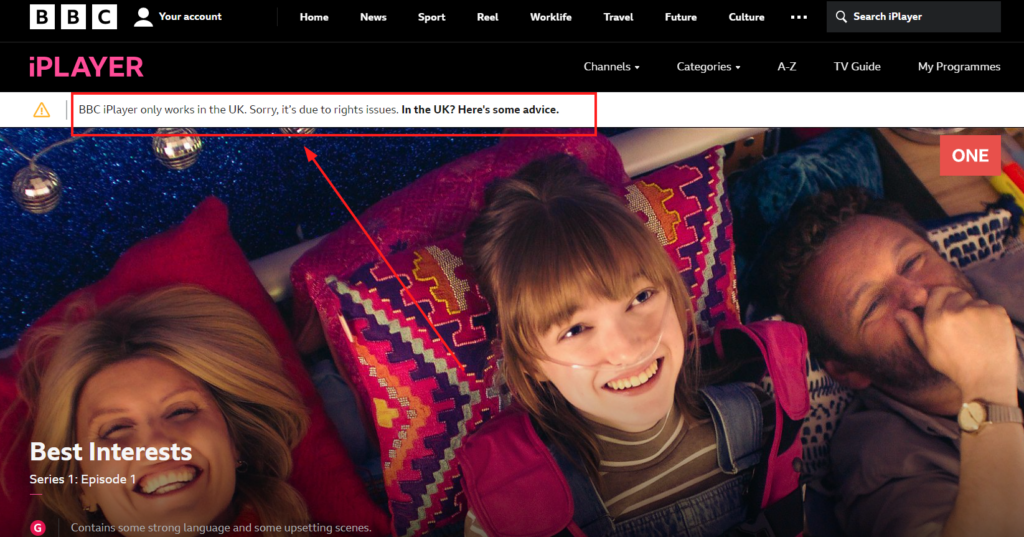This screenshot has height=537, width=1024.
Task: Open the Culture section
Action: click(746, 17)
